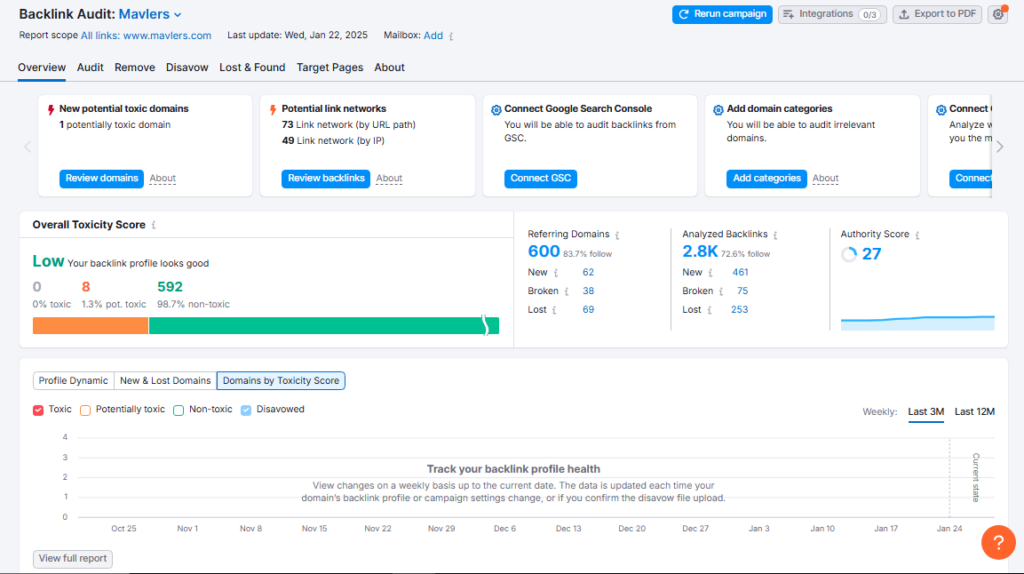Click info icon beside Analyzed Backlinks Broken

[721, 291]
